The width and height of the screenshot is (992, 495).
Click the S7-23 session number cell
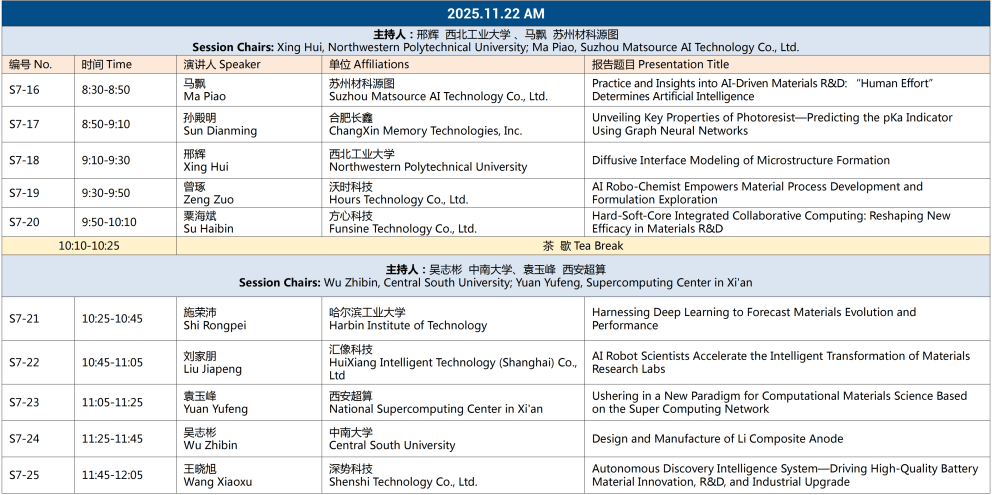click(x=25, y=402)
